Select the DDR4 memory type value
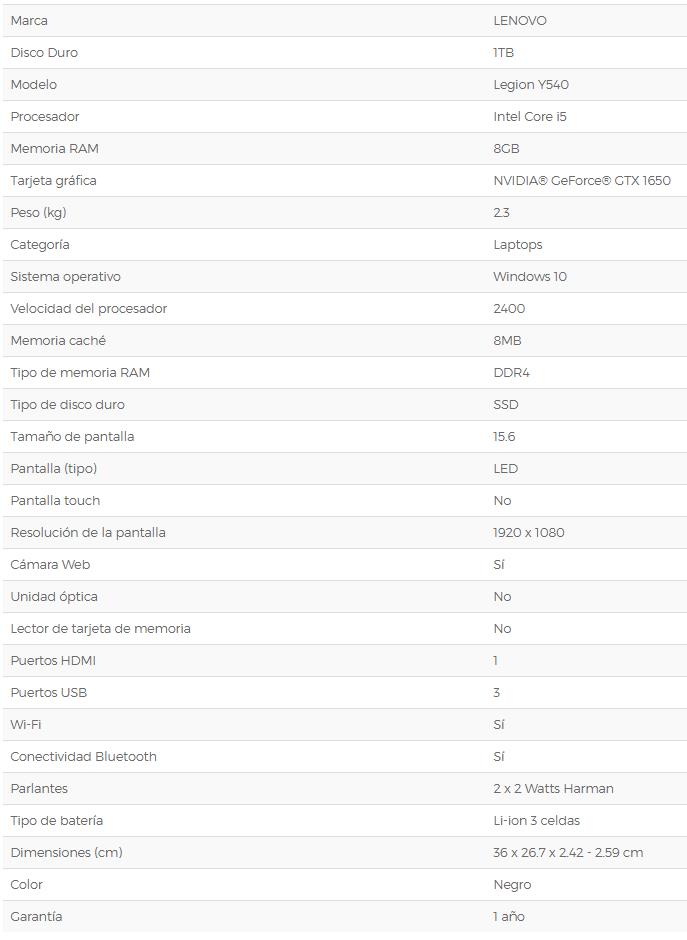Screen dimensions: 687x940 click(x=511, y=372)
